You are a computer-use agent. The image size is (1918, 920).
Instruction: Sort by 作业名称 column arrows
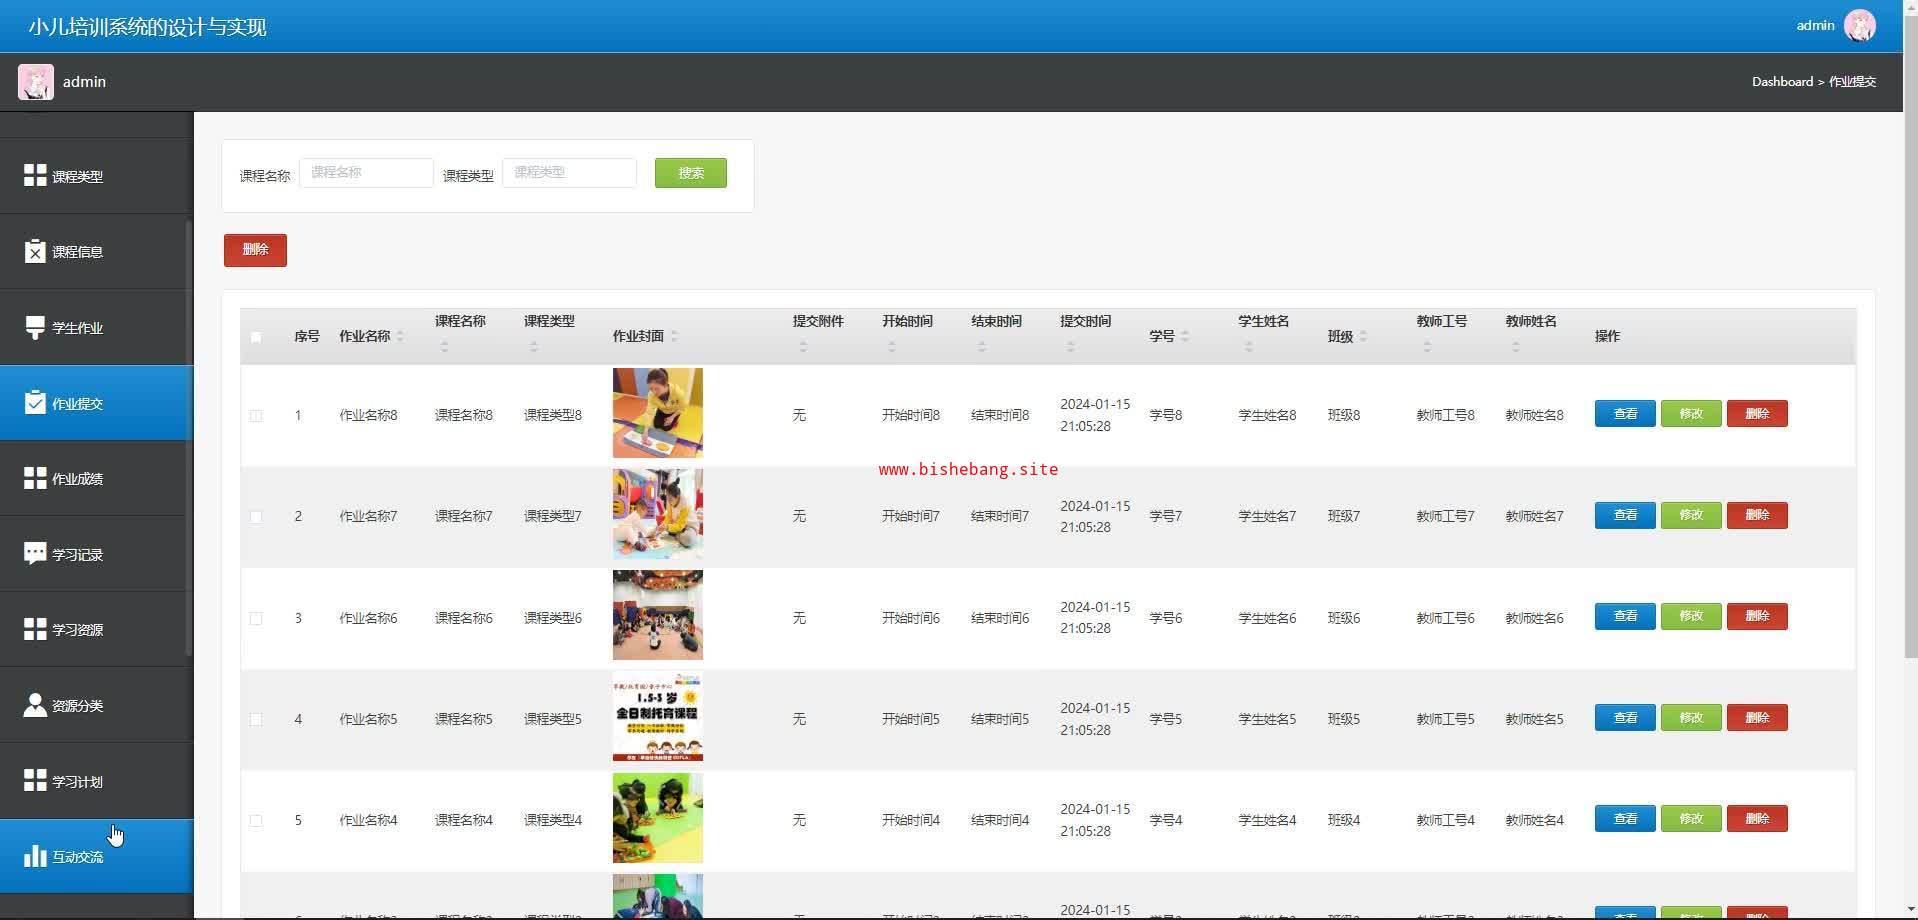(400, 336)
